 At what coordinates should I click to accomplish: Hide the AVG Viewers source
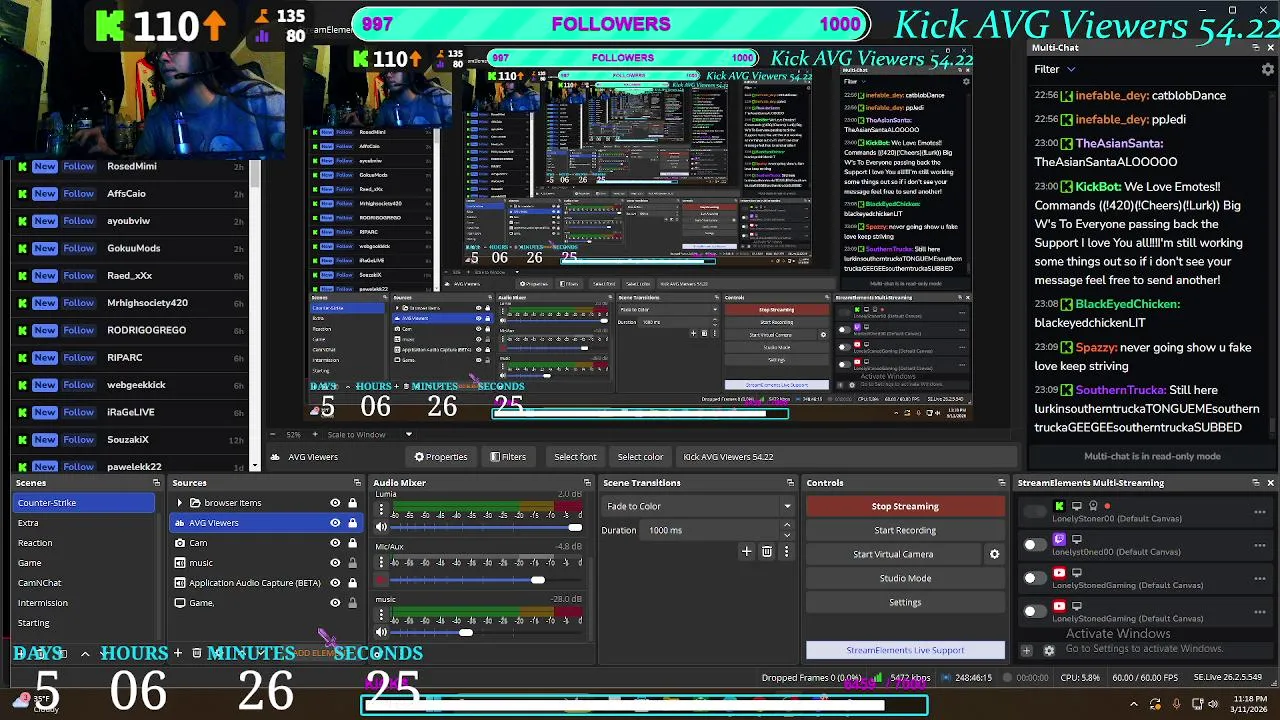pyautogui.click(x=335, y=523)
